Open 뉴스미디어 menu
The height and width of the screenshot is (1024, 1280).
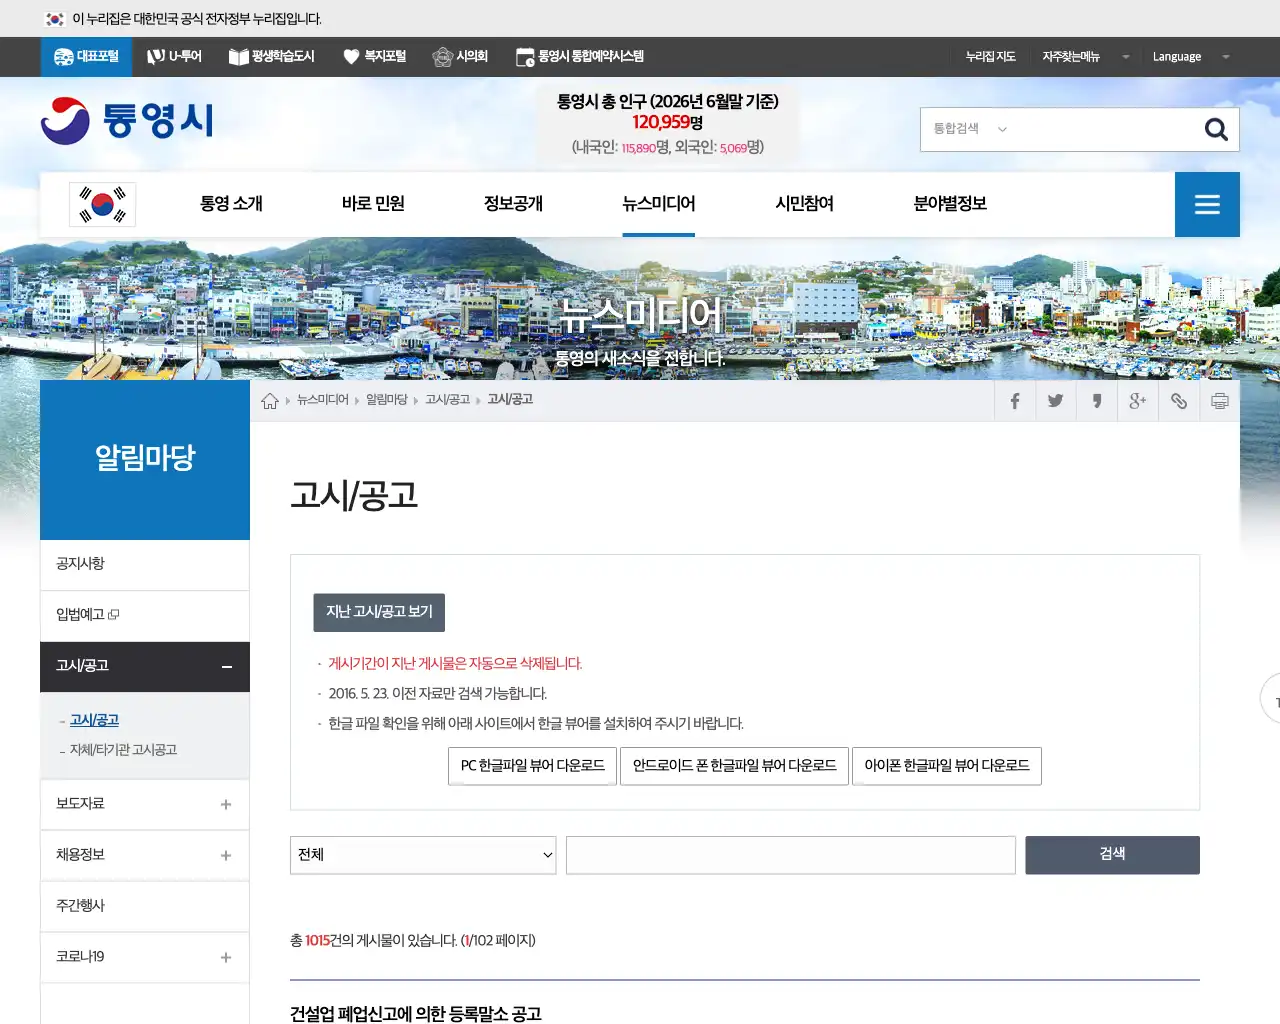[659, 204]
